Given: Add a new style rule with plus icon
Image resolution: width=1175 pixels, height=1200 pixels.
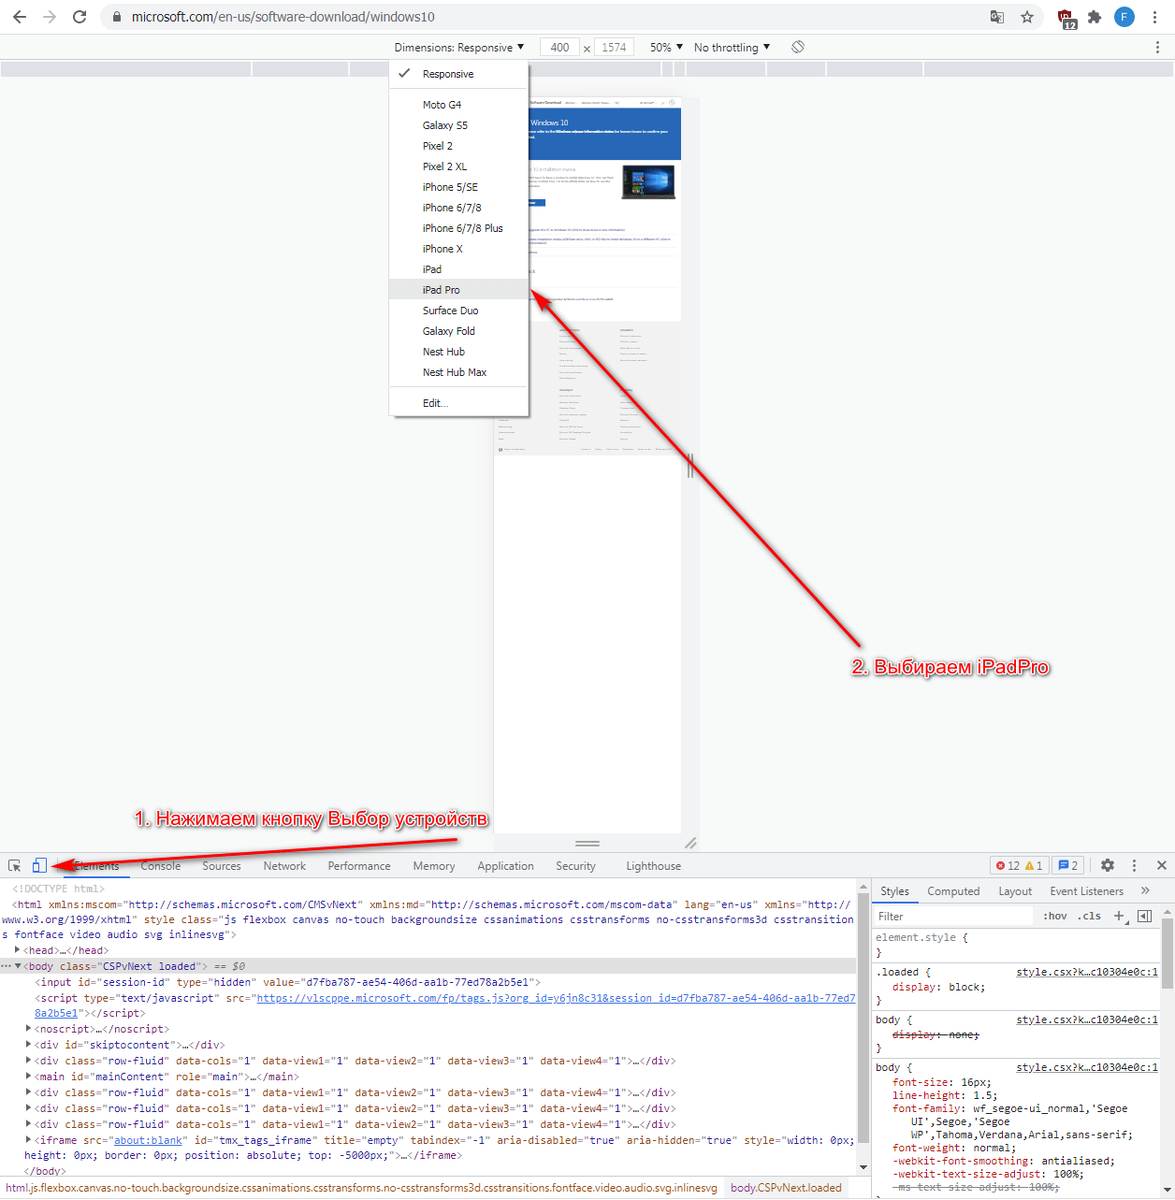Looking at the screenshot, I should pos(1120,916).
